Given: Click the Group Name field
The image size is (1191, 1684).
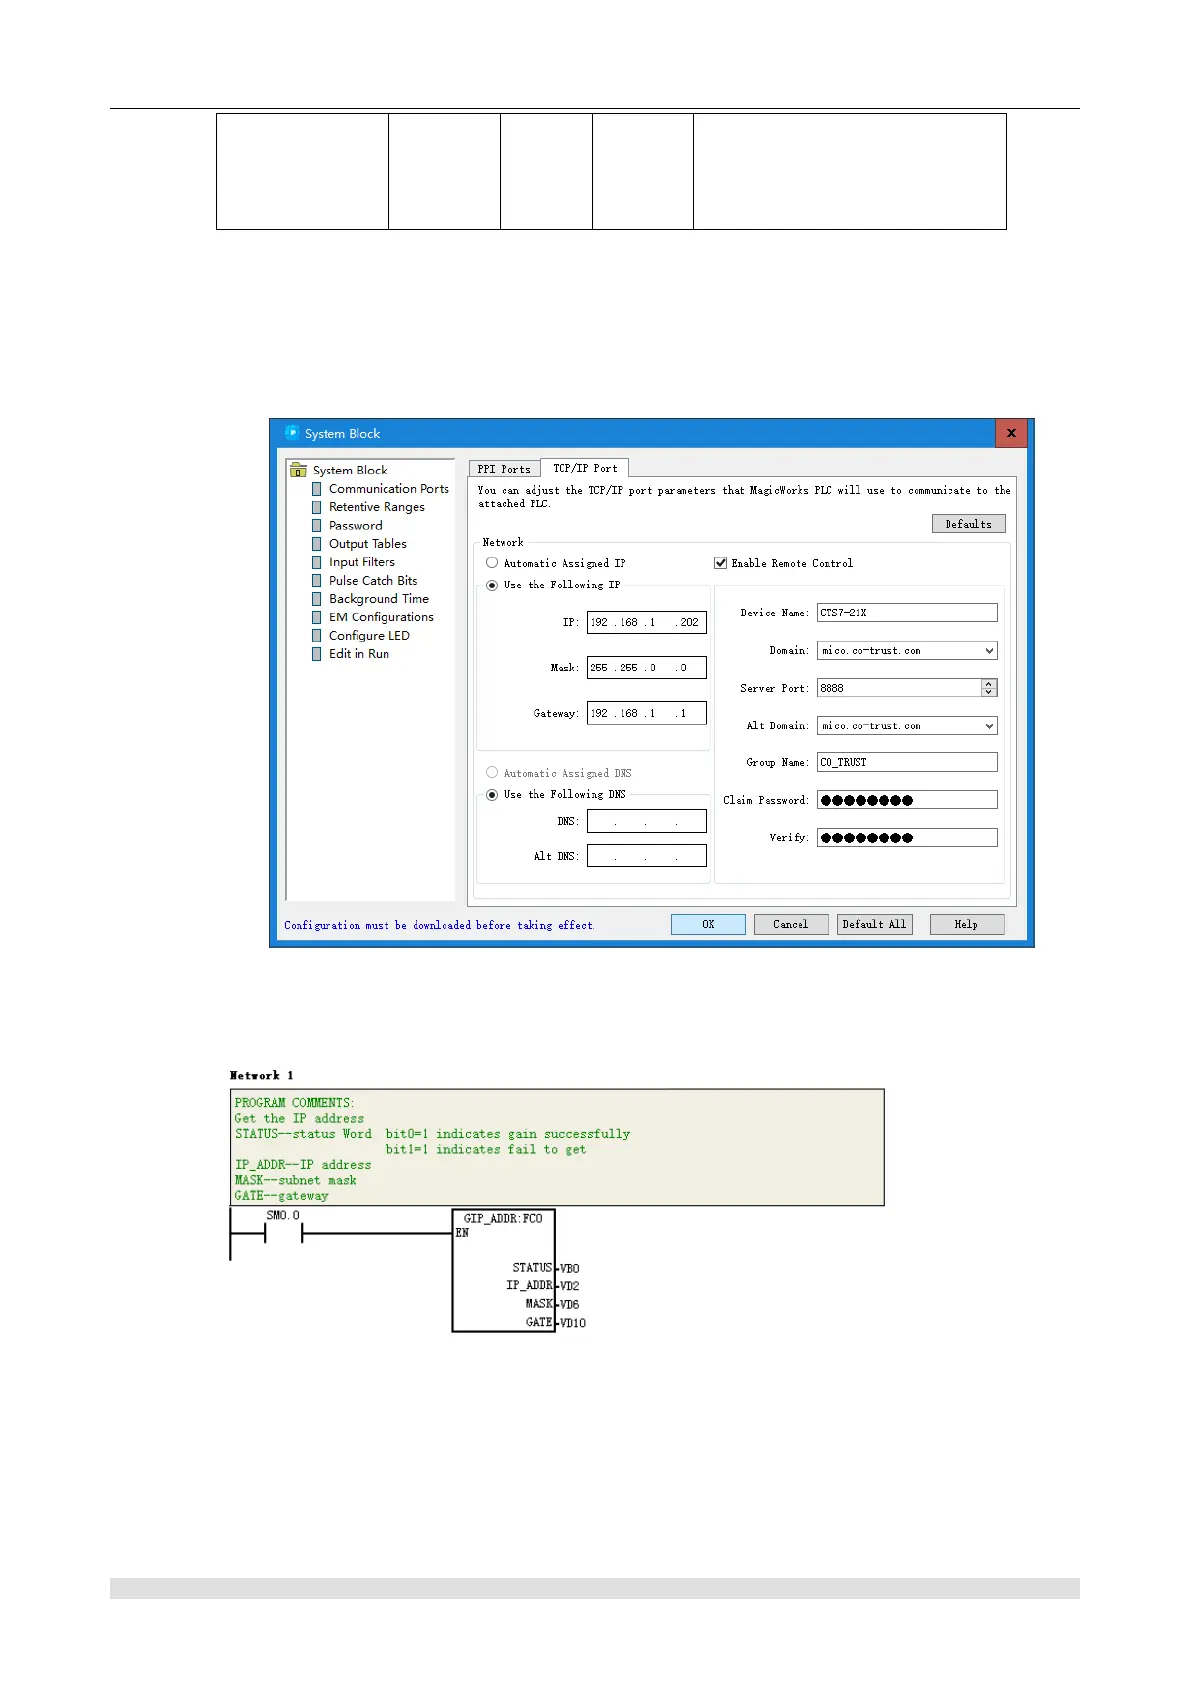Looking at the screenshot, I should [x=907, y=762].
